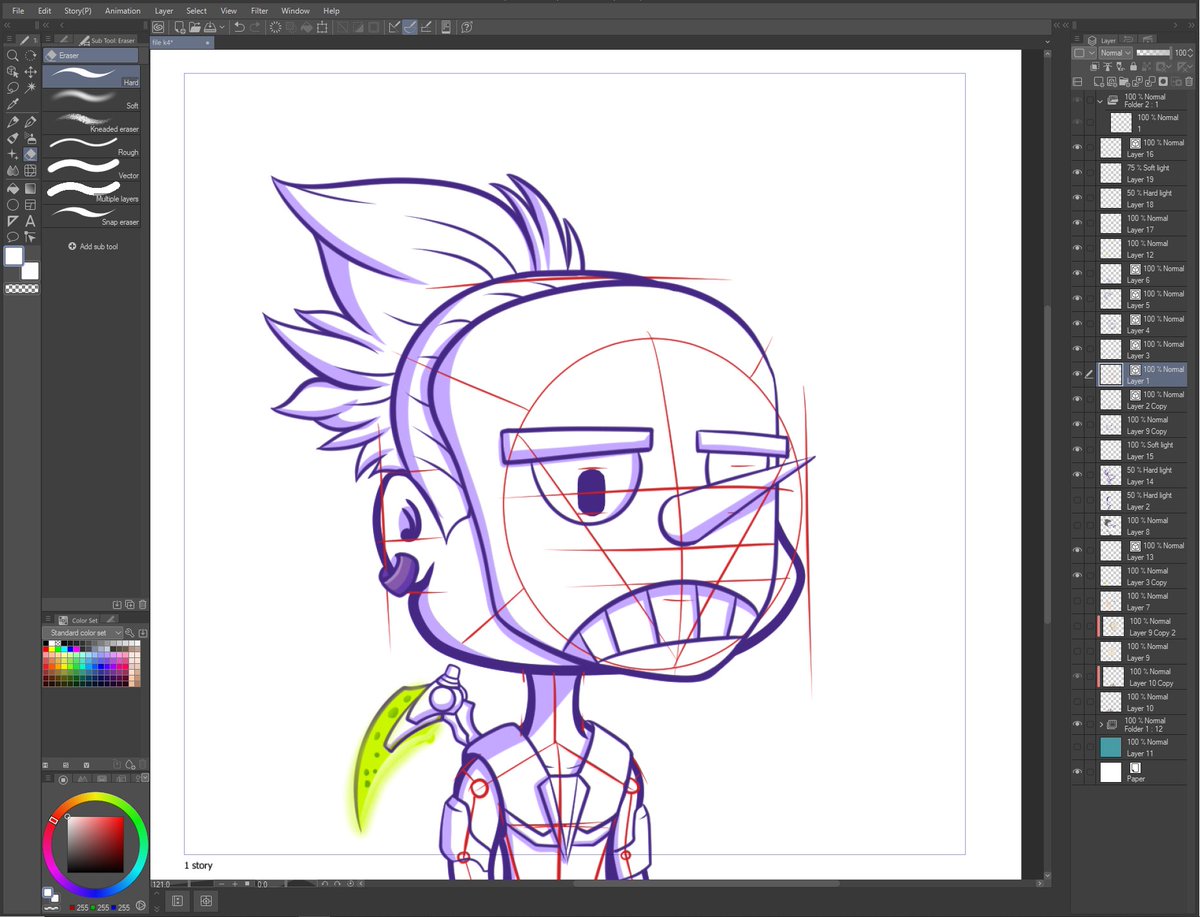1200x917 pixels.
Task: Hide Layer 12 with its eye icon
Action: point(1078,248)
